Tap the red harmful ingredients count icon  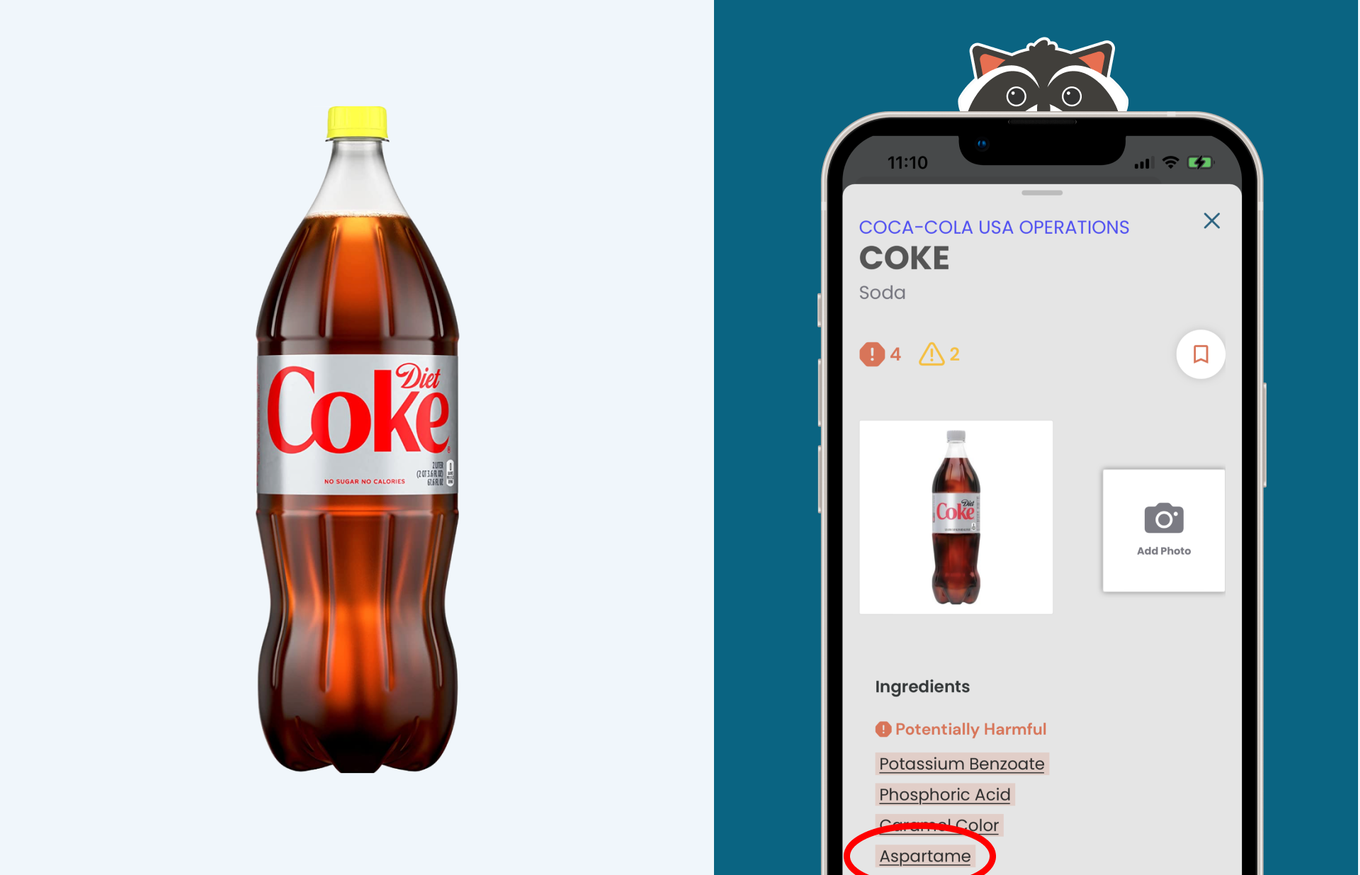pyautogui.click(x=872, y=354)
